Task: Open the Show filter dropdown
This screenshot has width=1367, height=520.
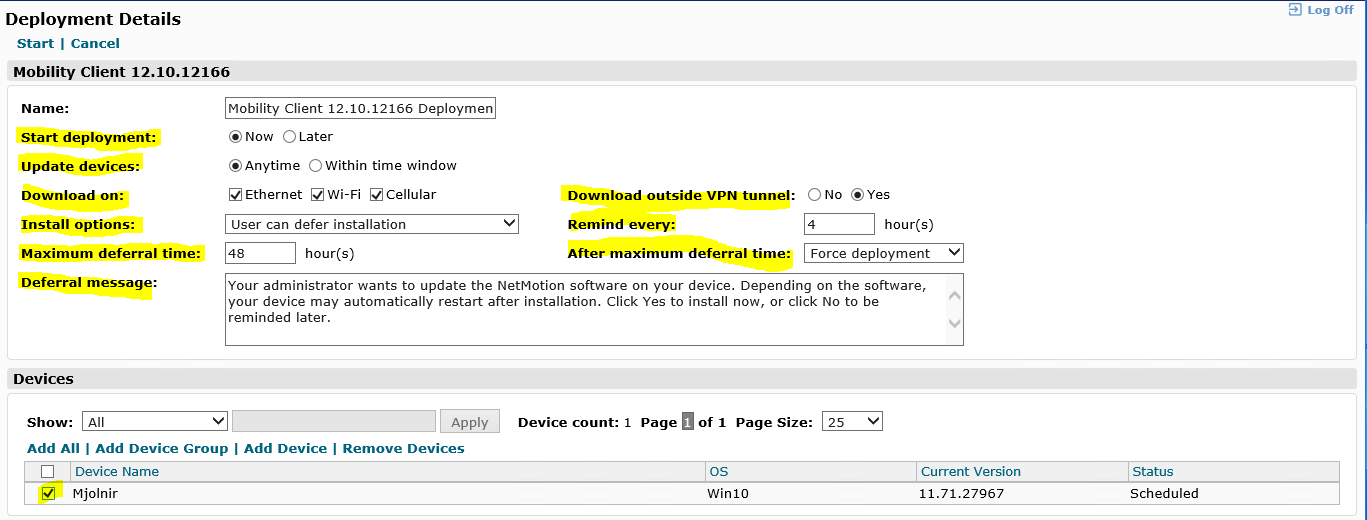Action: click(x=155, y=422)
